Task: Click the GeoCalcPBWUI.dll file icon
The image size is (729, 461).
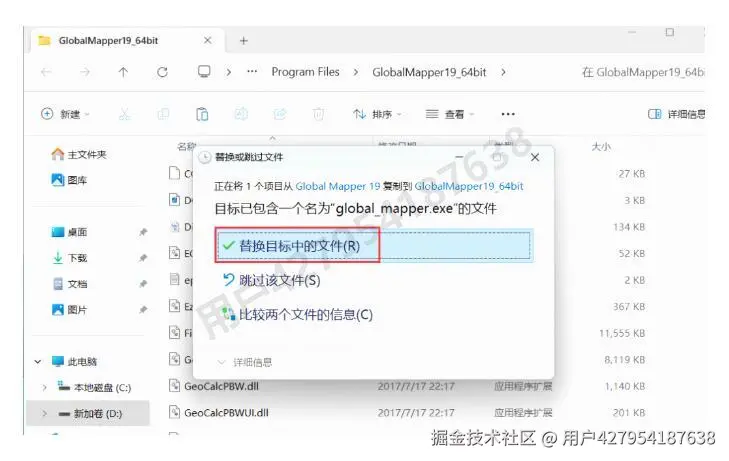Action: (x=174, y=412)
